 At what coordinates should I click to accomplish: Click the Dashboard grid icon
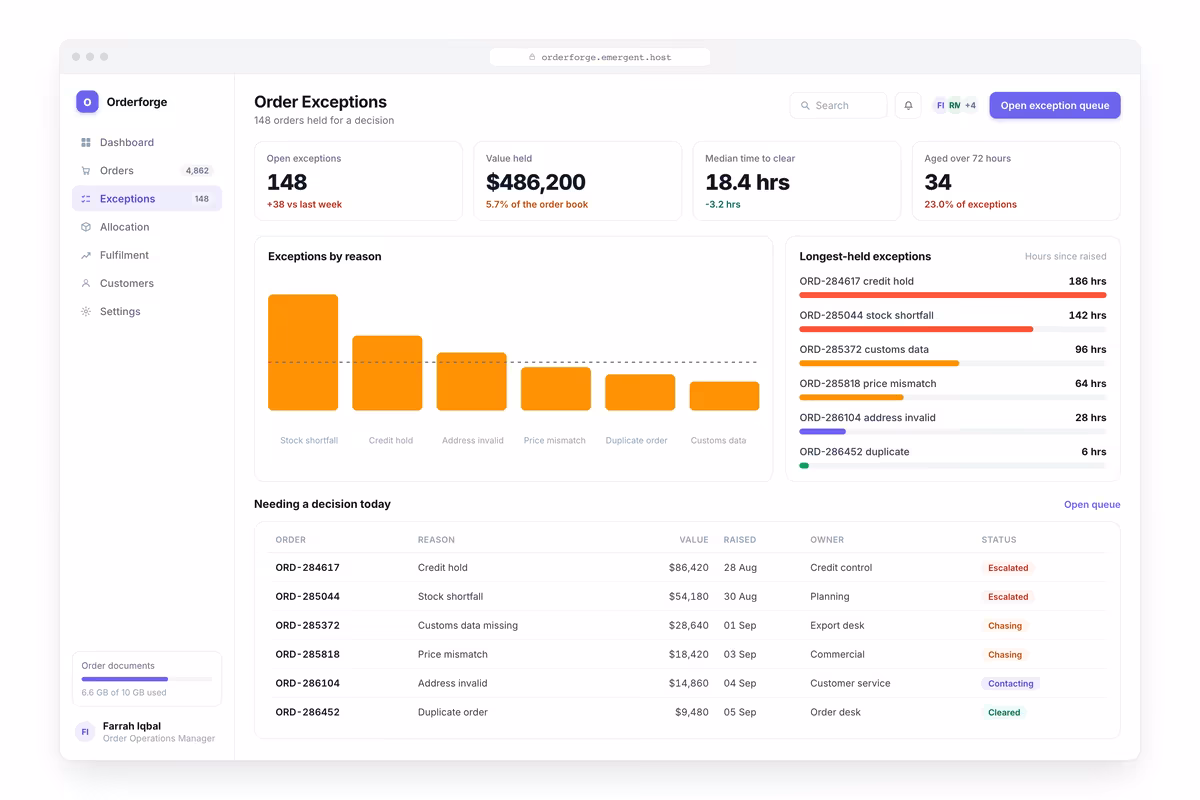coord(86,143)
